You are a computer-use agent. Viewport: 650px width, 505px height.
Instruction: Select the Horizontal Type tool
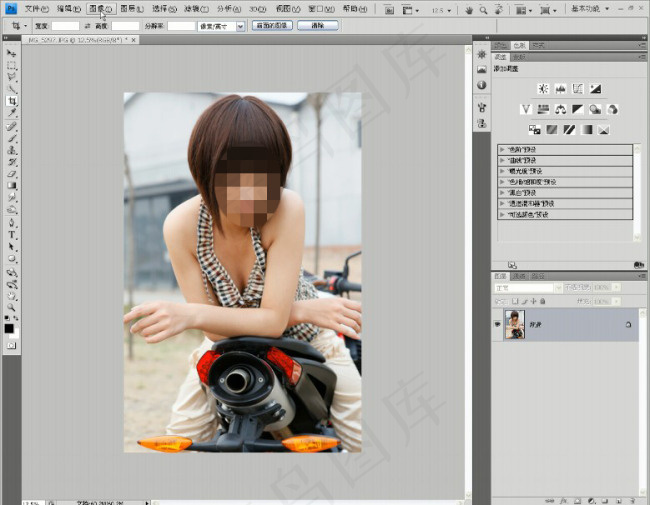[x=12, y=234]
